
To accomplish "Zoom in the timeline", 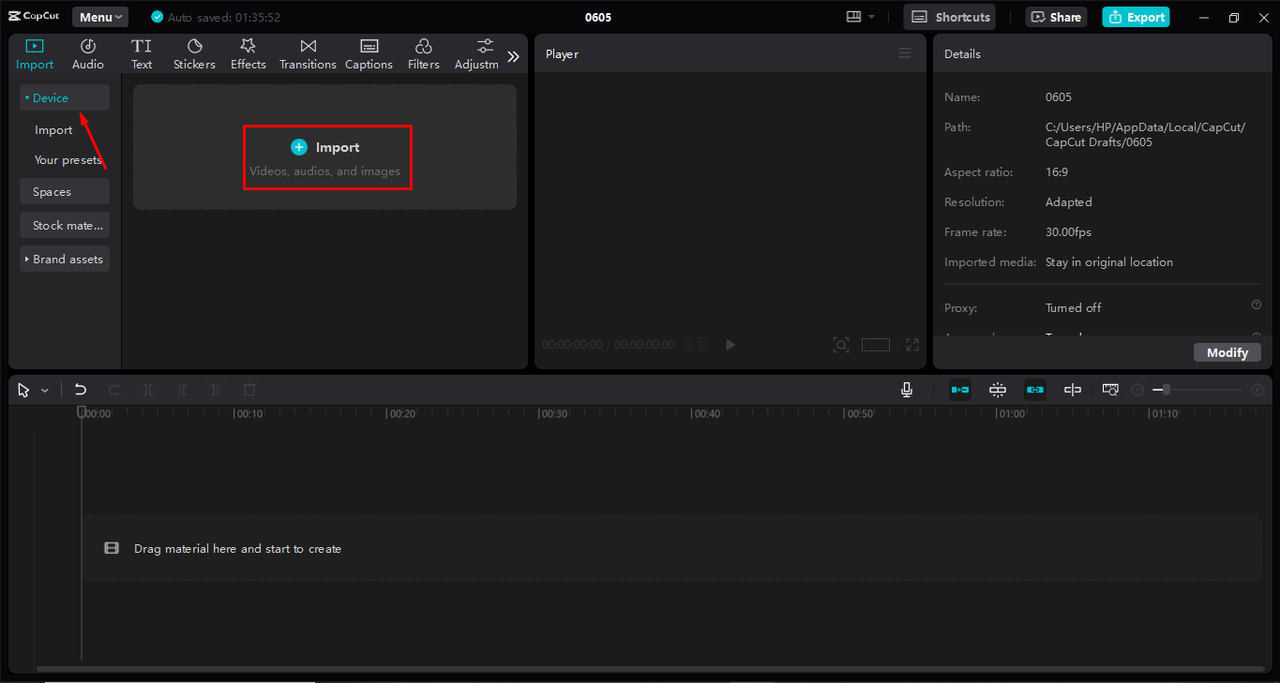I will click(1258, 390).
